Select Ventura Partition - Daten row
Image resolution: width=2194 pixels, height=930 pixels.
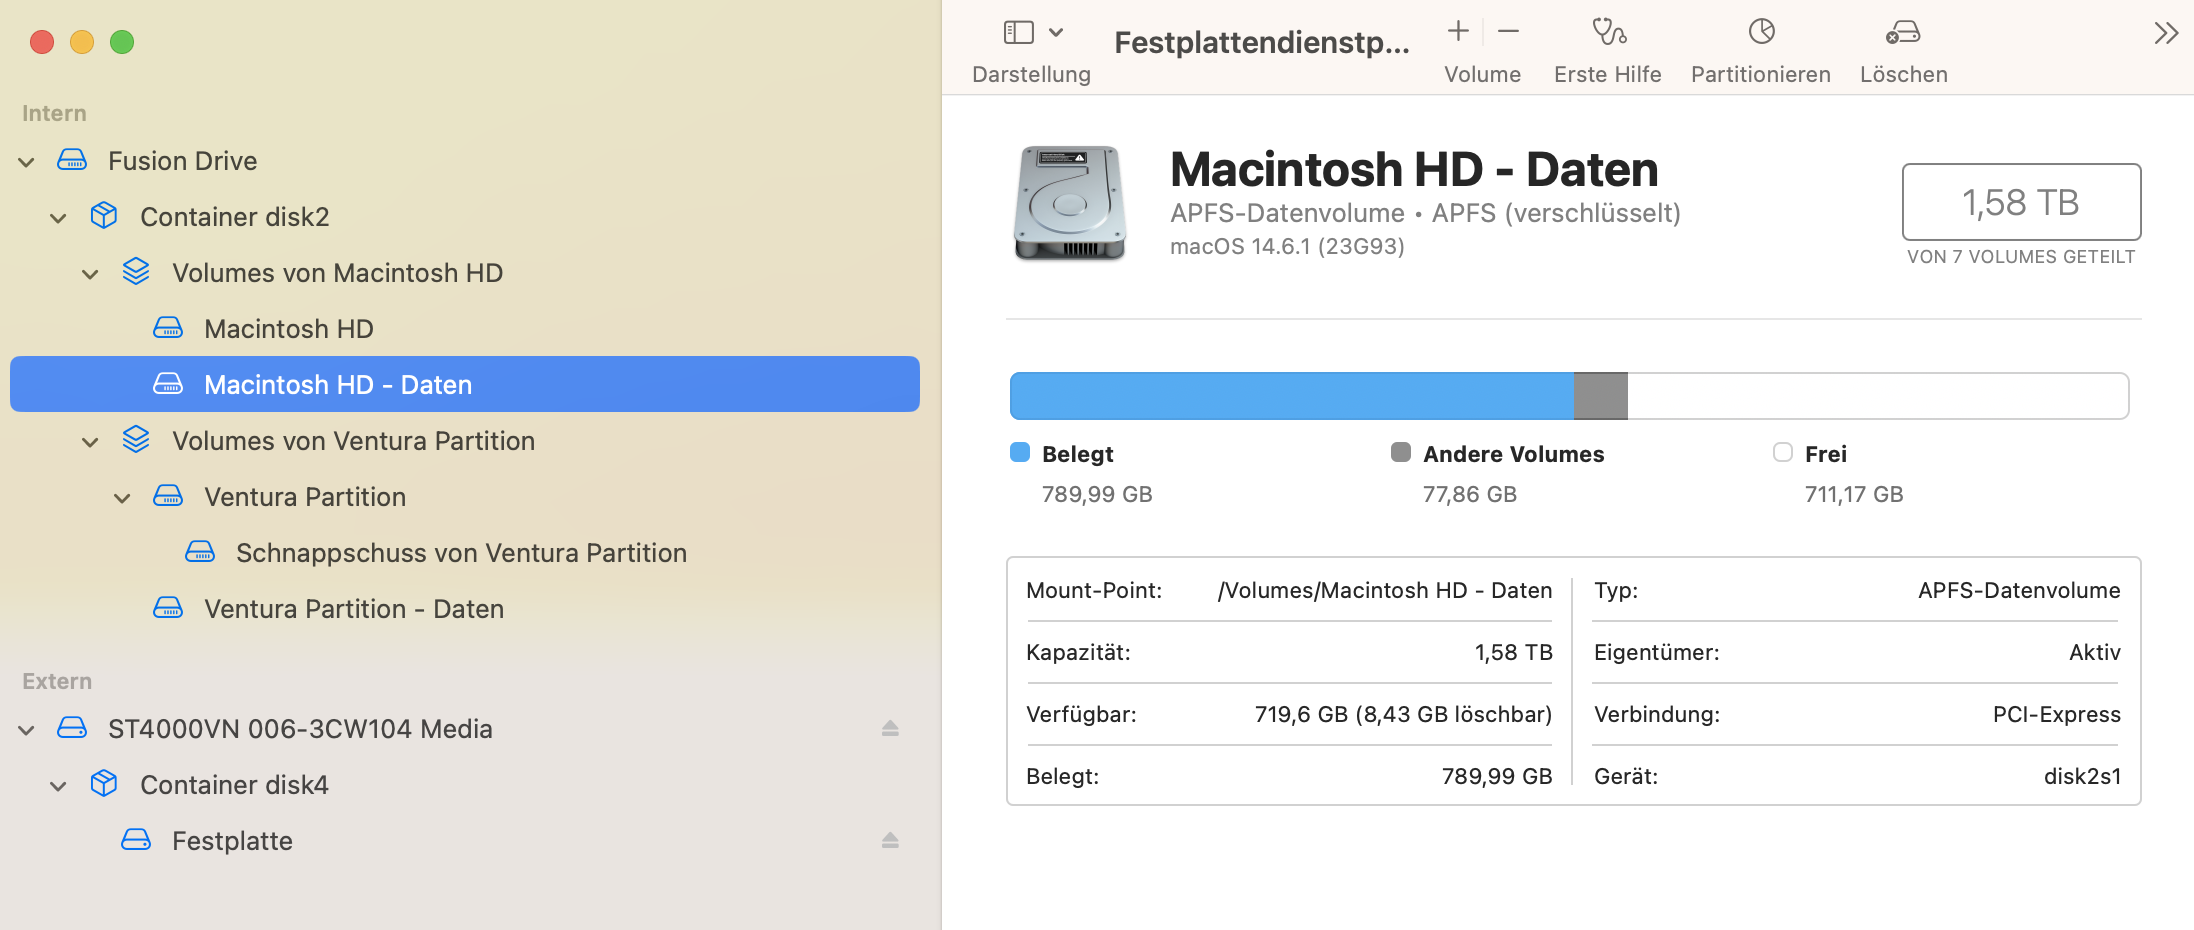pyautogui.click(x=465, y=608)
